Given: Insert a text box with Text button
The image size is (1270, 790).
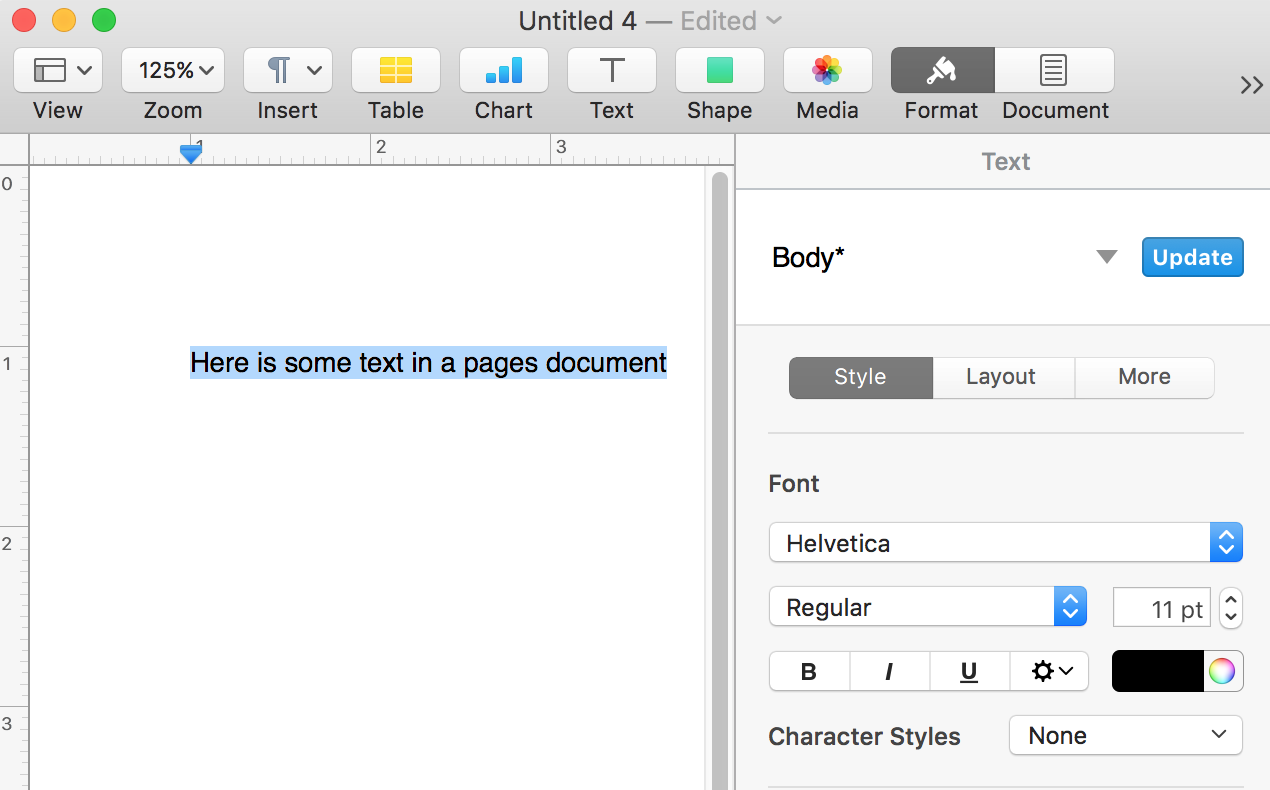Looking at the screenshot, I should click(612, 70).
